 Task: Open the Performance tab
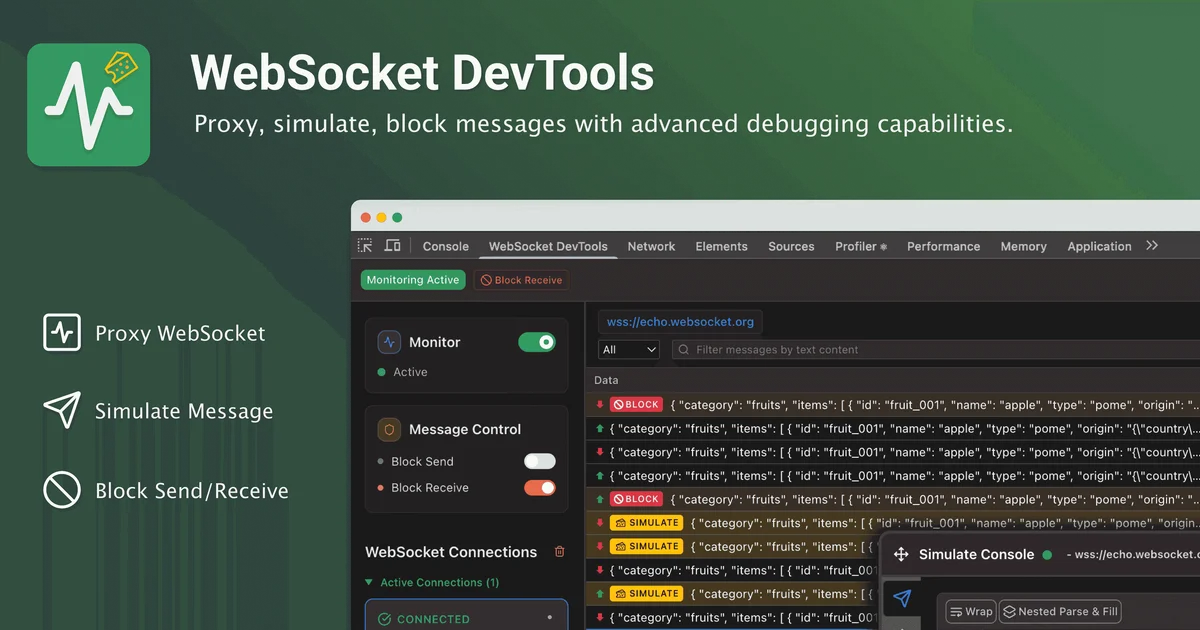click(943, 246)
